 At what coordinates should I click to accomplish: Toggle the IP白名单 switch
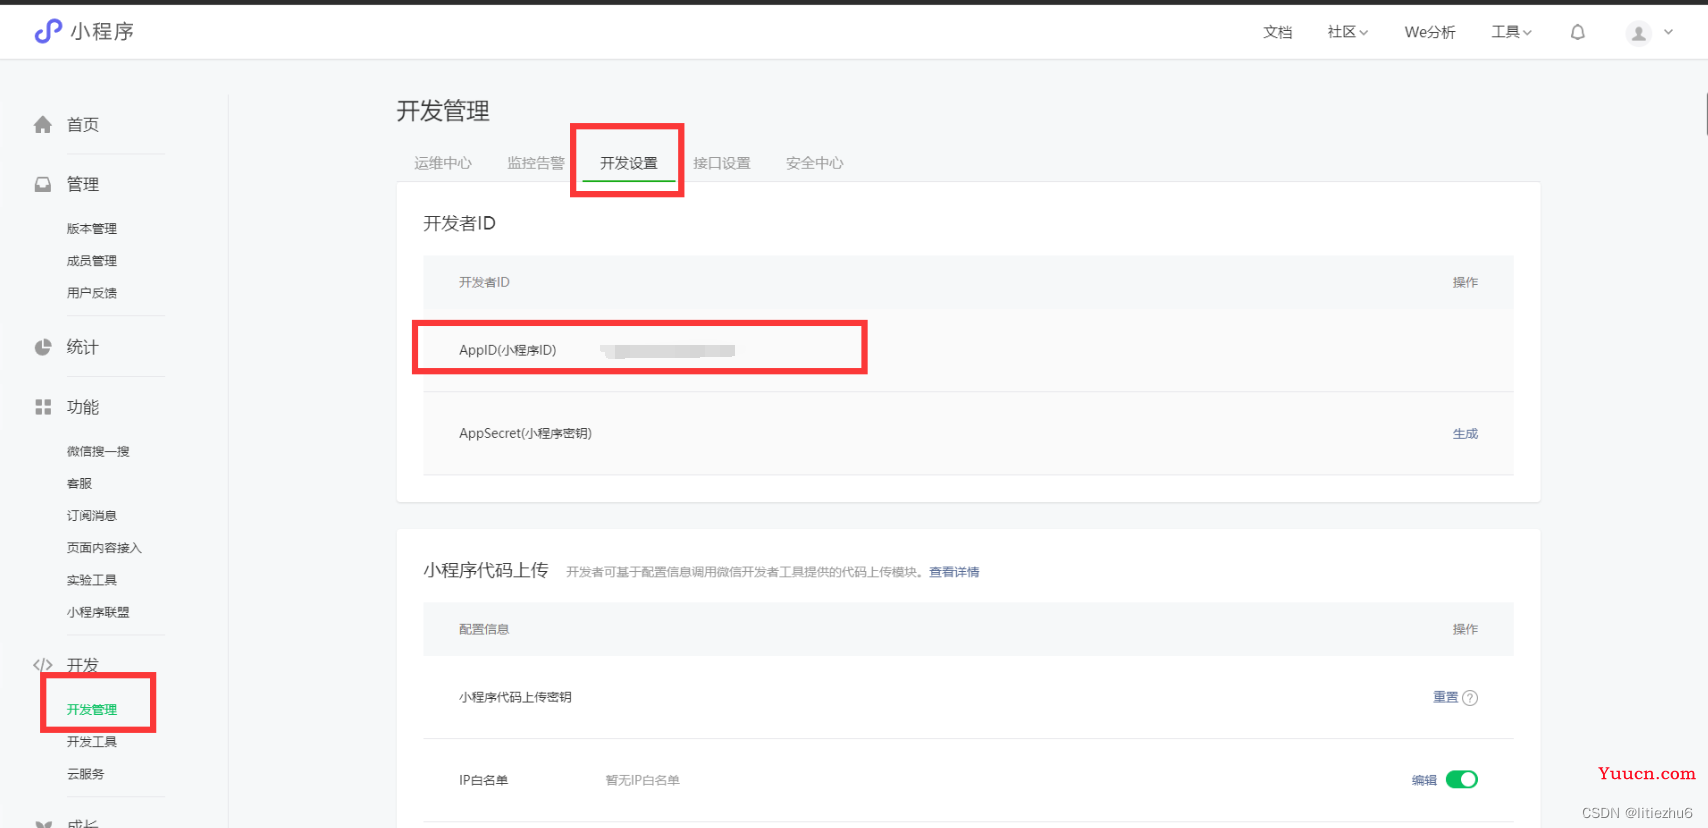point(1462,780)
